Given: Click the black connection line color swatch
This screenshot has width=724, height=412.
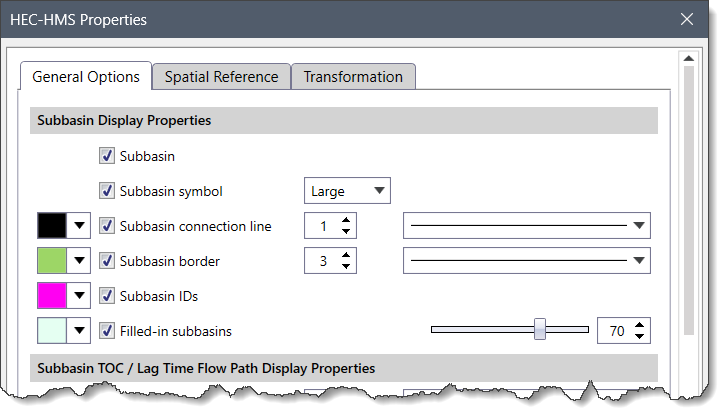Looking at the screenshot, I should 51,226.
